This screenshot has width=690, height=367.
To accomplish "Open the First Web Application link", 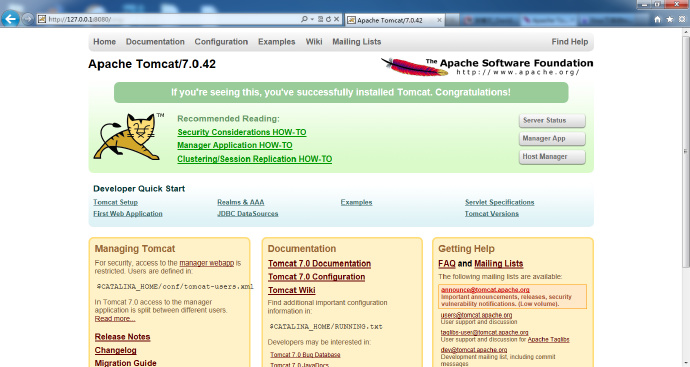I will pyautogui.click(x=128, y=213).
